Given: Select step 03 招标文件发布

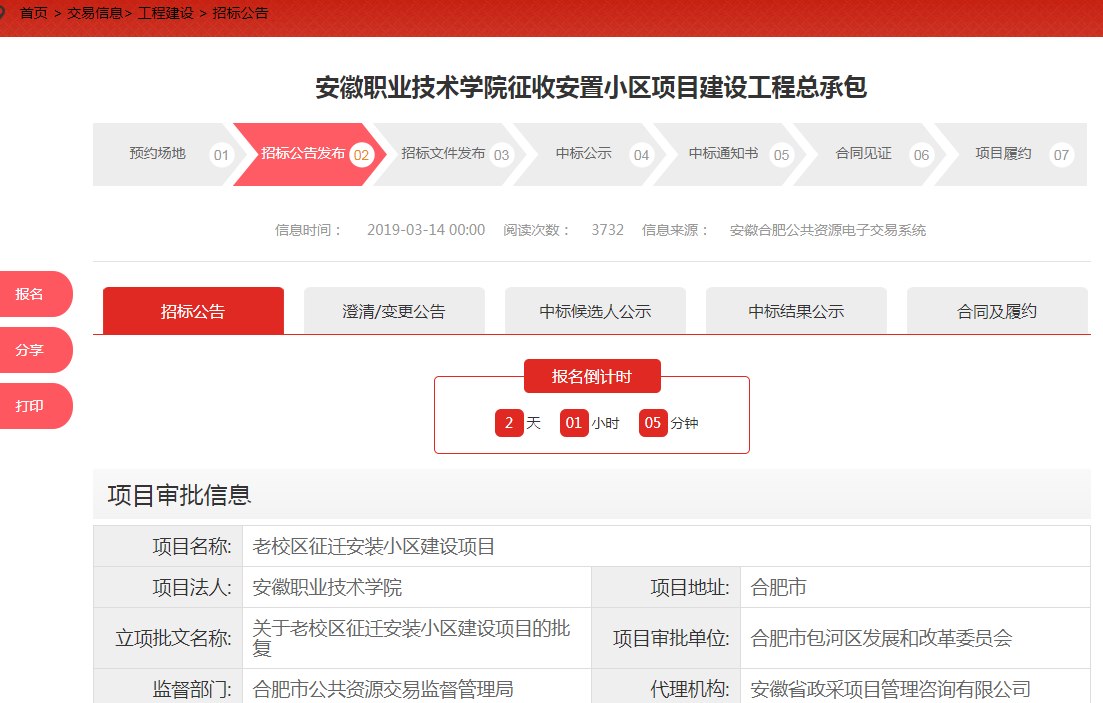Looking at the screenshot, I should 443,154.
